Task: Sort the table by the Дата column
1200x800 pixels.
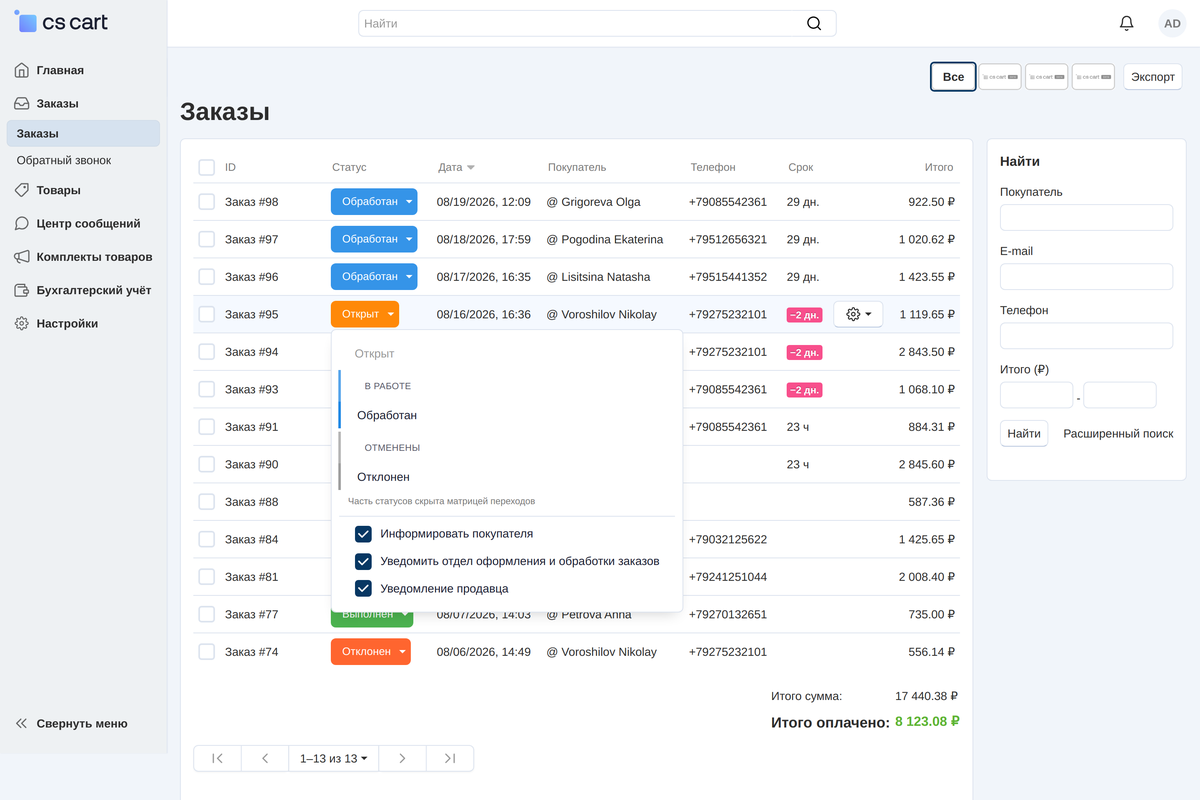Action: point(456,167)
